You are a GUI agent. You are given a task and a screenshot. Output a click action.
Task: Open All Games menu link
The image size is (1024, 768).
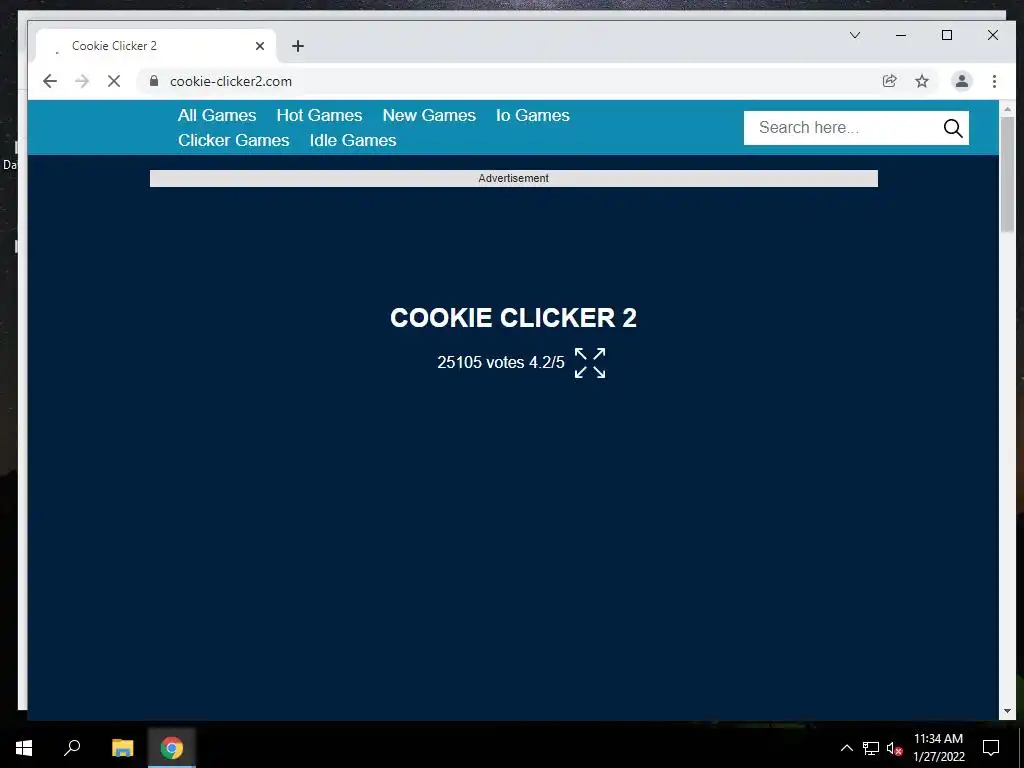click(x=217, y=116)
